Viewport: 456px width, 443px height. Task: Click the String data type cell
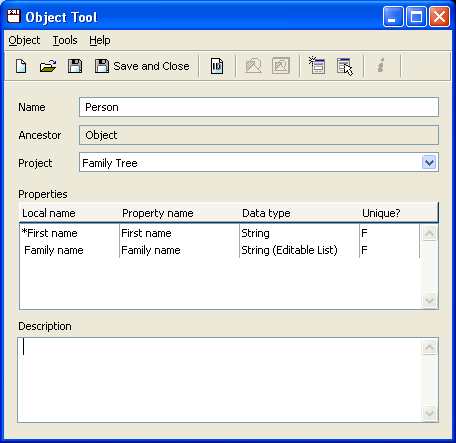pyautogui.click(x=299, y=233)
